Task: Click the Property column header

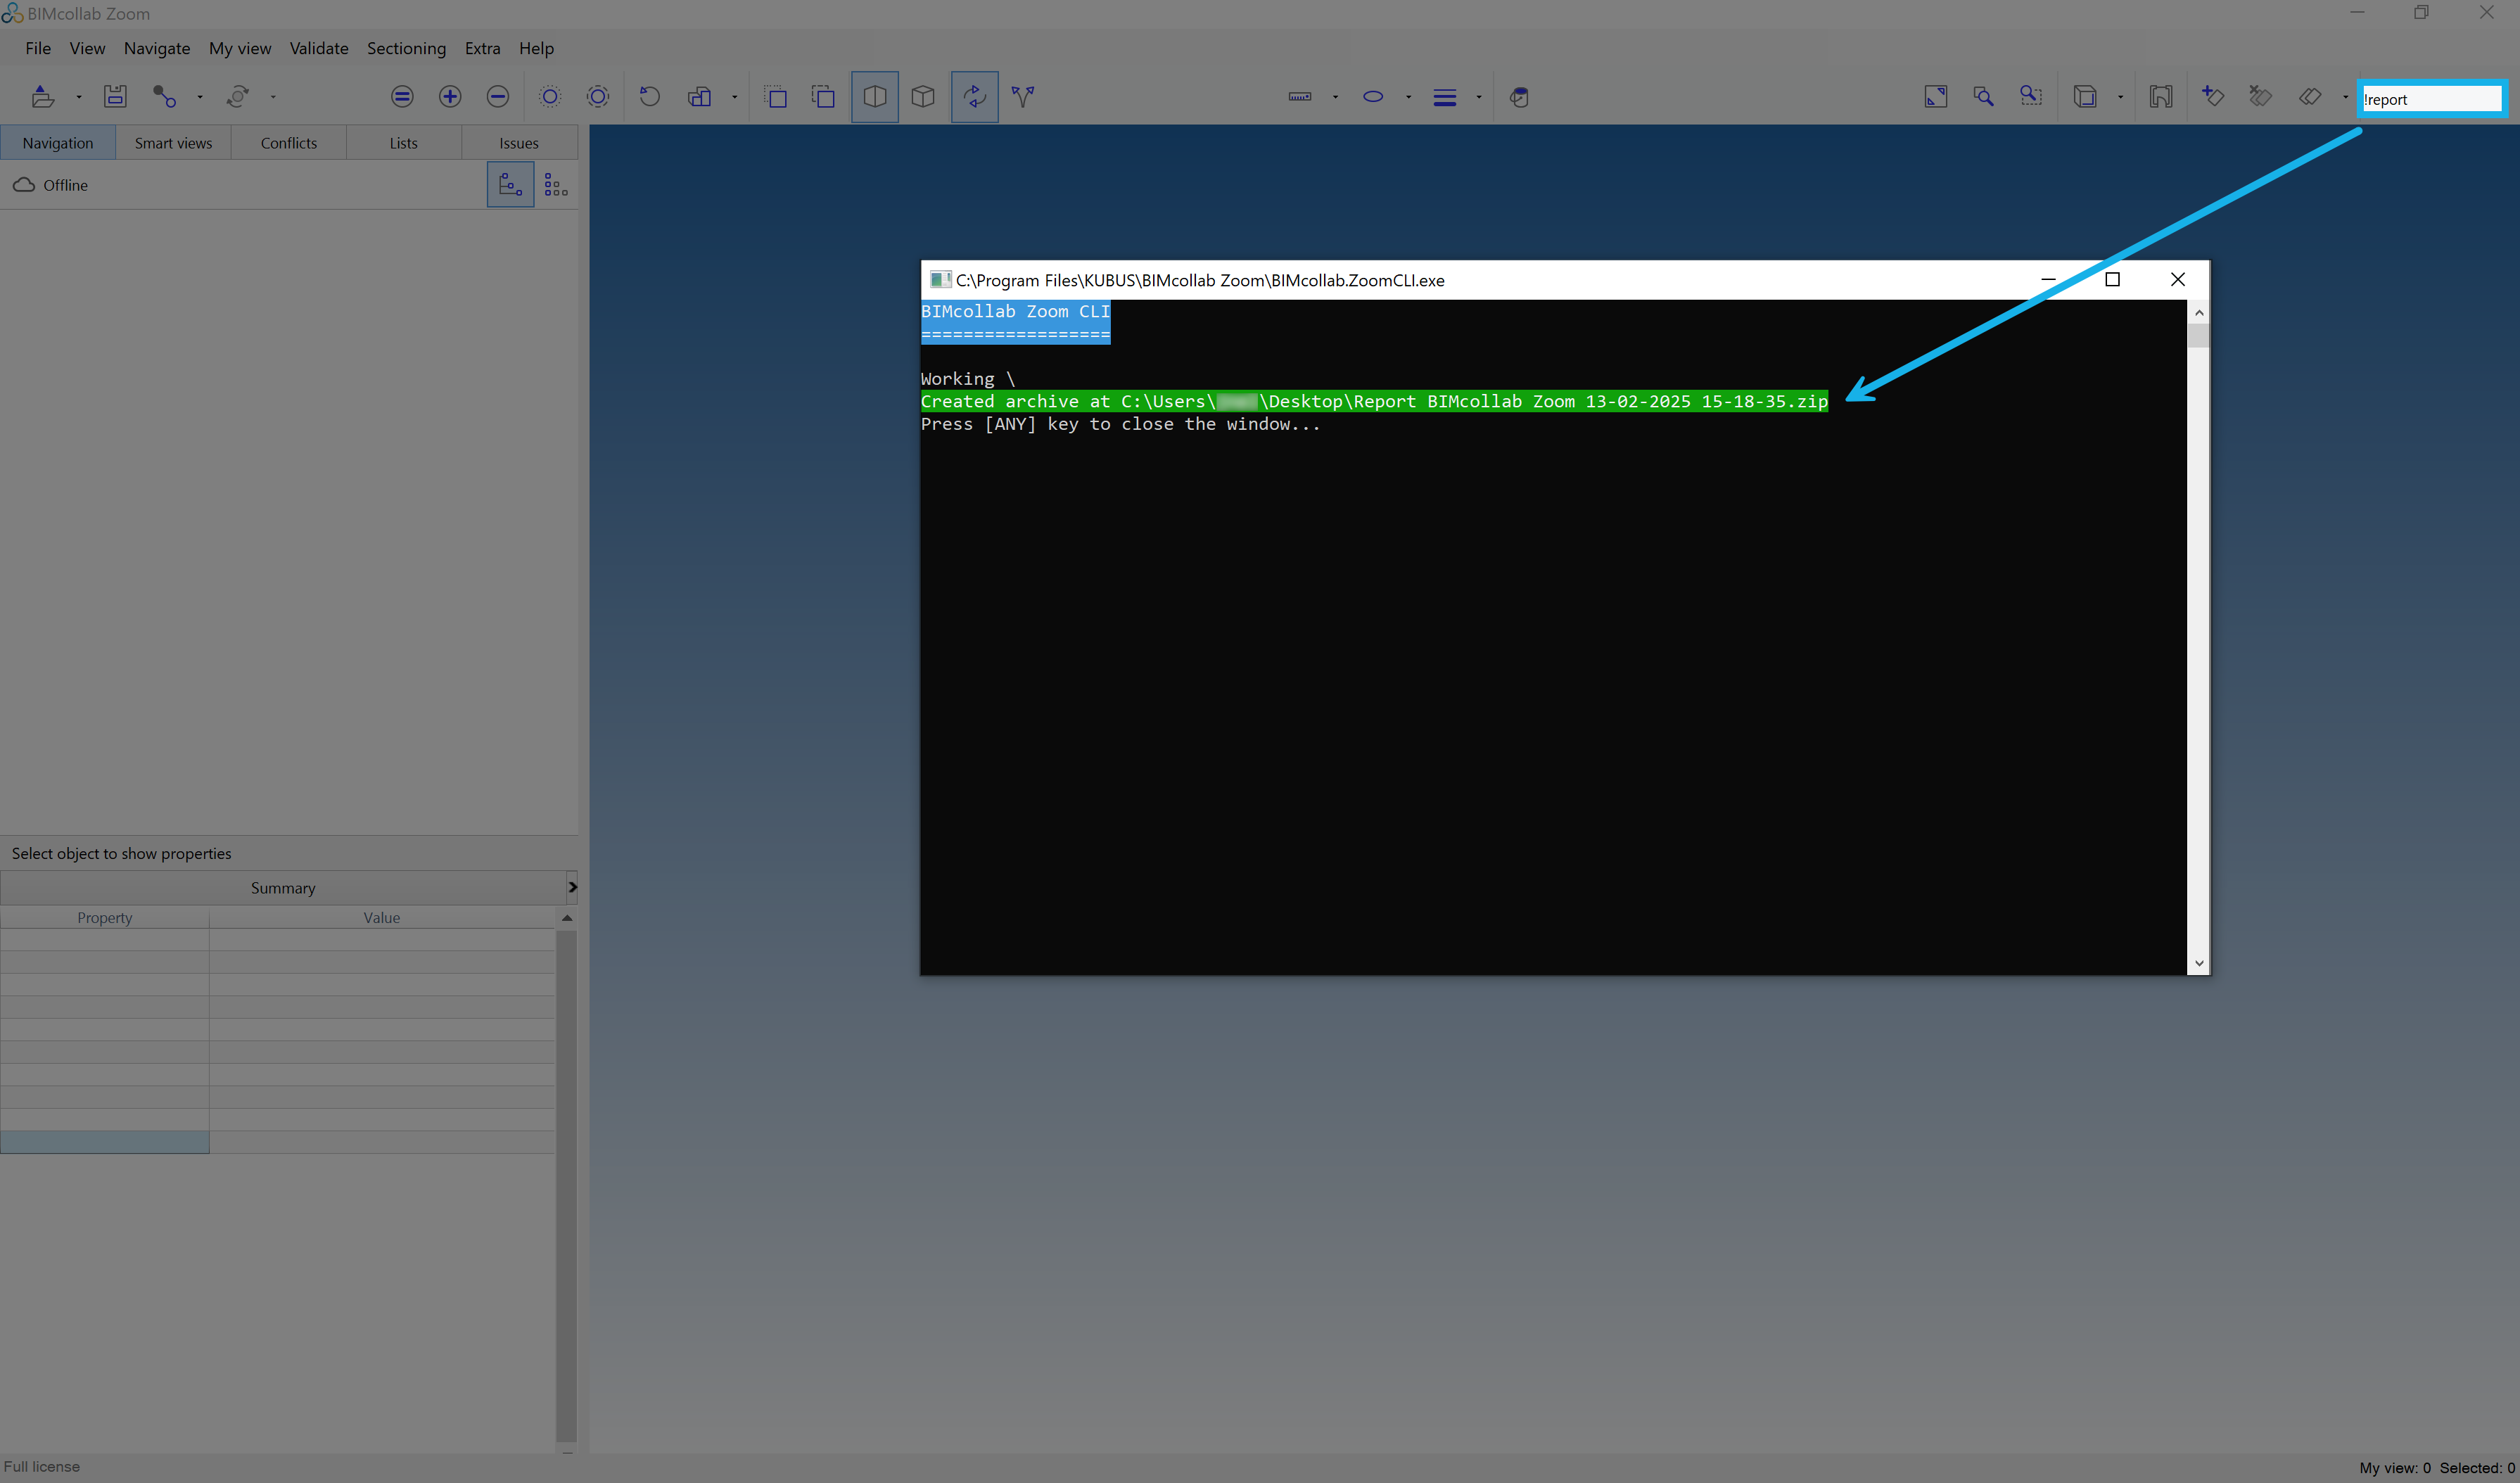Action: click(x=105, y=918)
